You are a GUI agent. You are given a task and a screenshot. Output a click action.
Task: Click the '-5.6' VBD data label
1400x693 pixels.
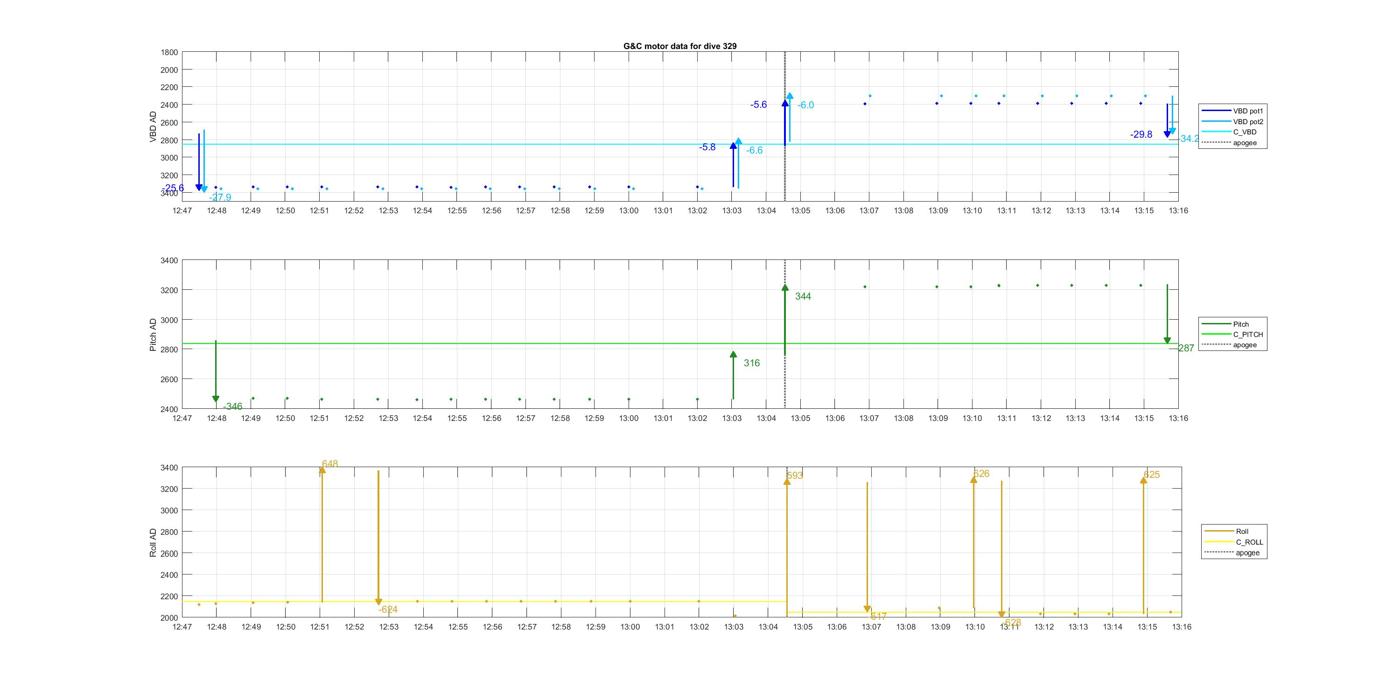point(759,105)
